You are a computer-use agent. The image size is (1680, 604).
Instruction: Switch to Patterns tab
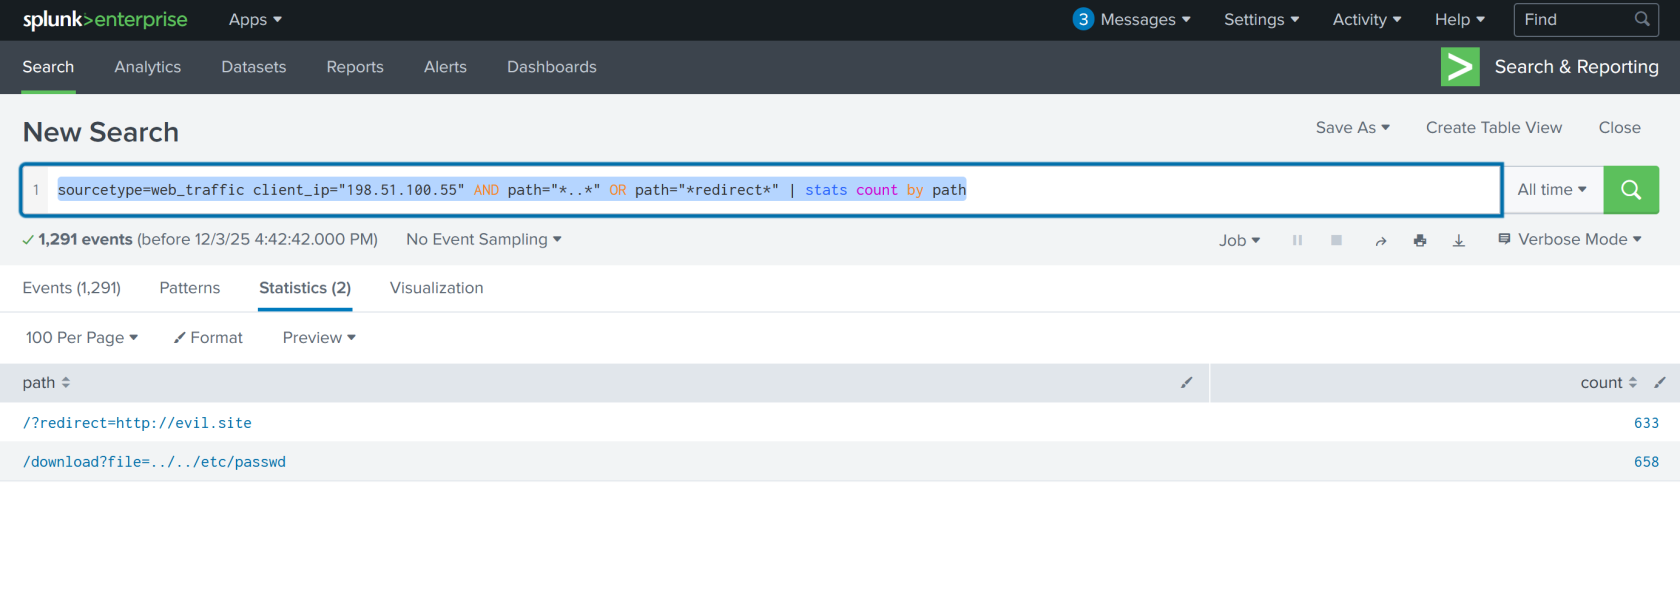(x=190, y=288)
